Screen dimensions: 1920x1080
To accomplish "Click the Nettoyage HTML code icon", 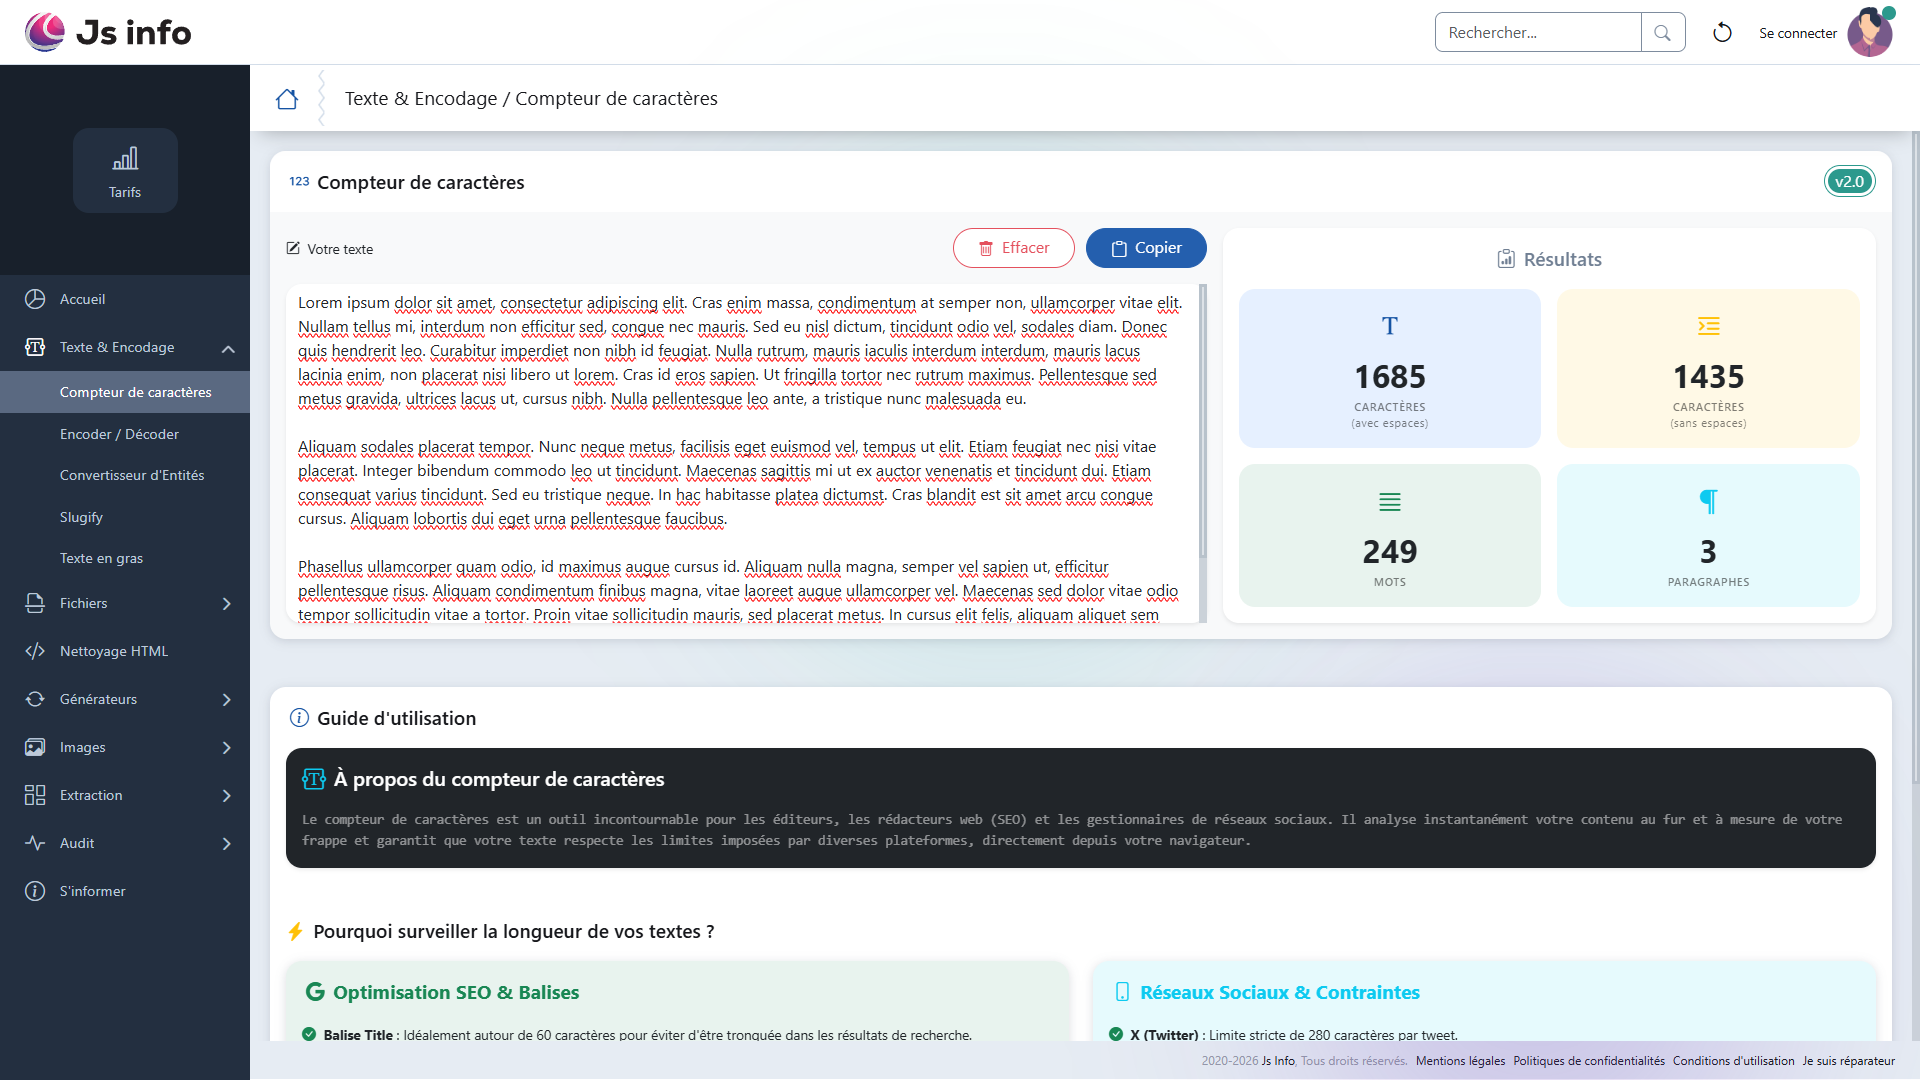I will pos(35,651).
